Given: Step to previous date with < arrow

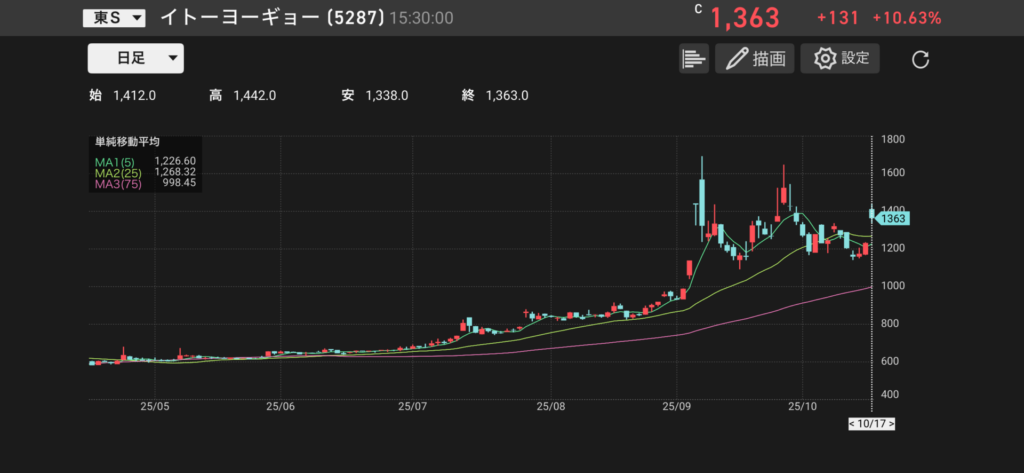Looking at the screenshot, I should [851, 424].
